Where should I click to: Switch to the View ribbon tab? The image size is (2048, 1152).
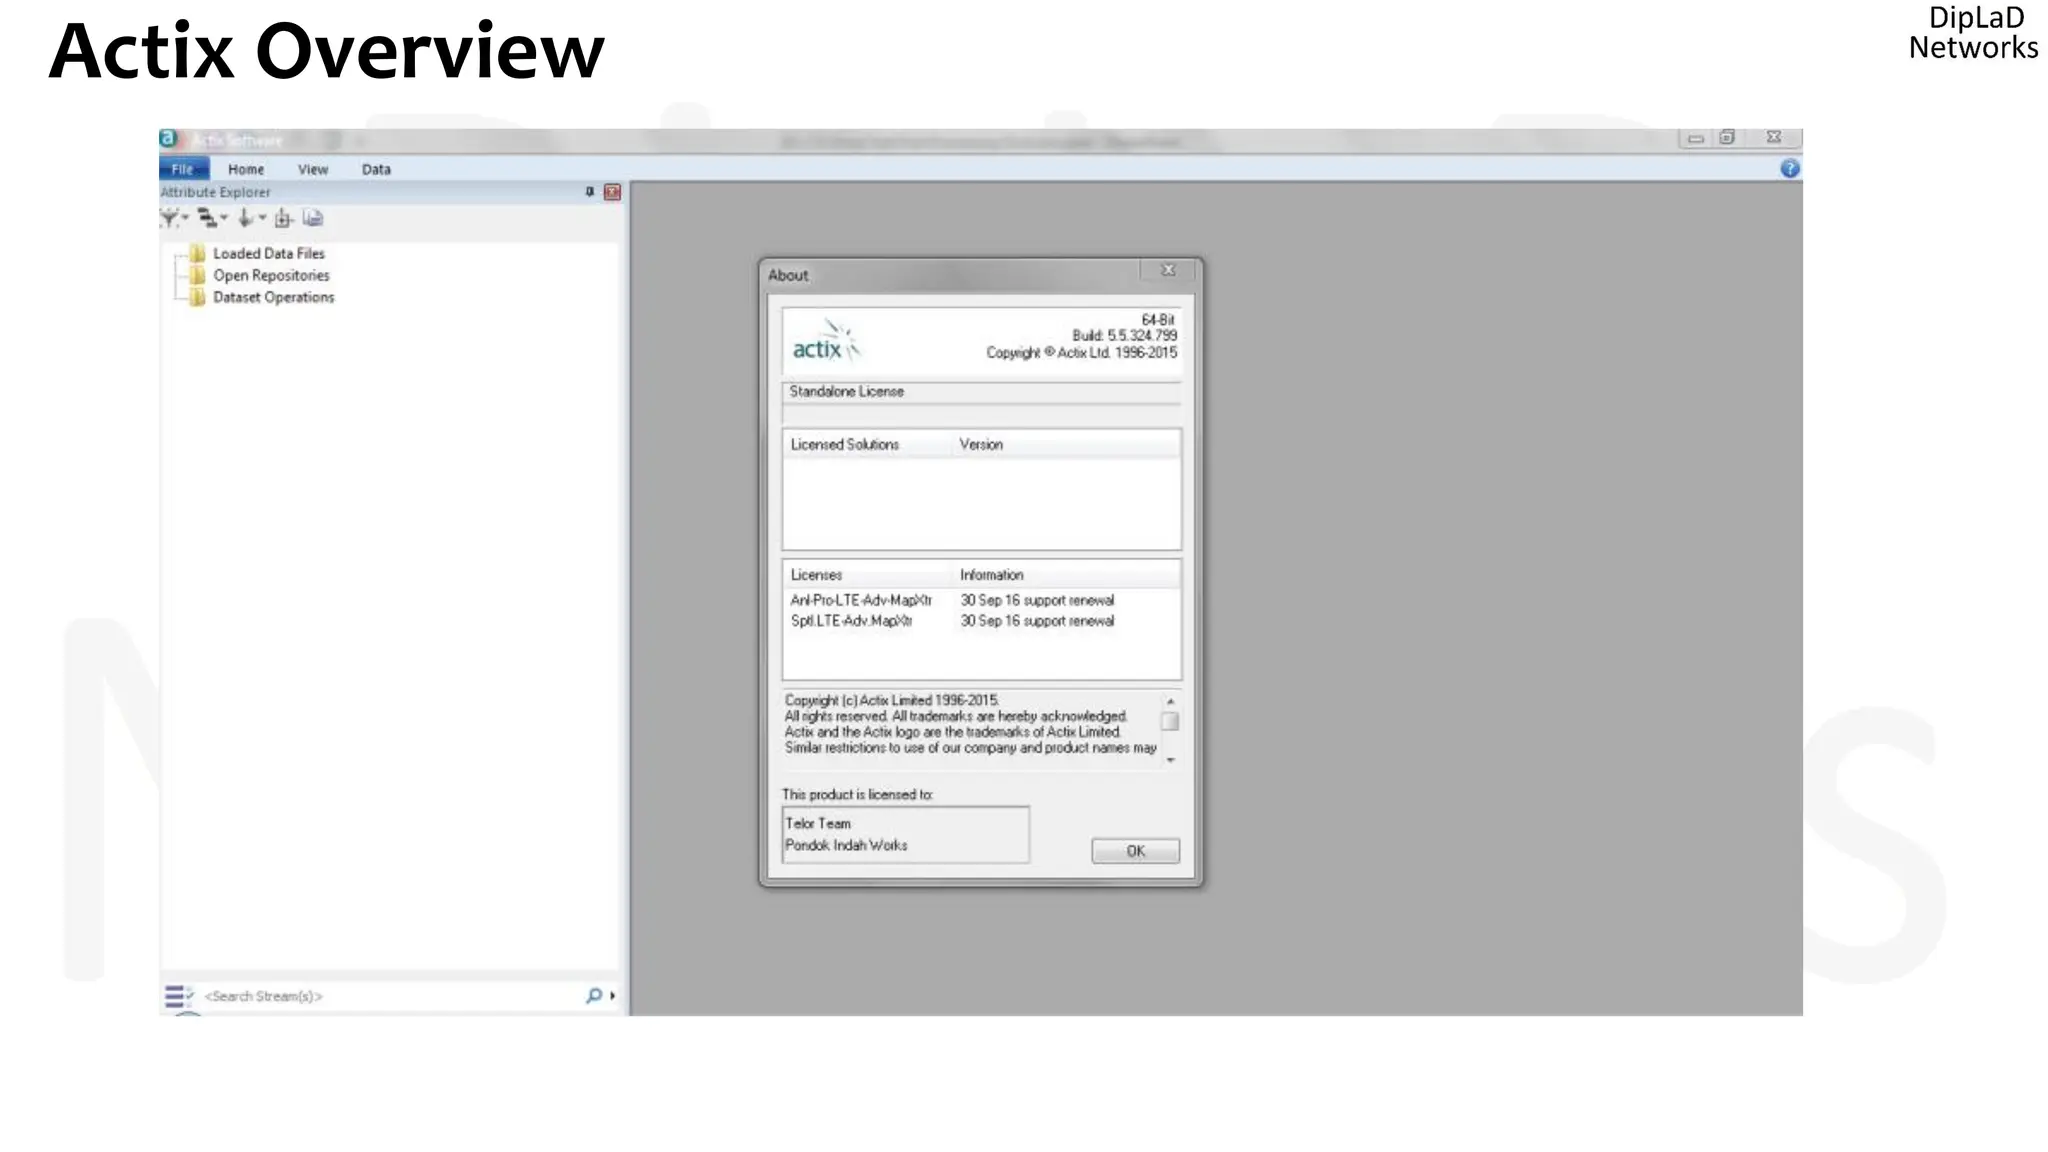tap(312, 169)
